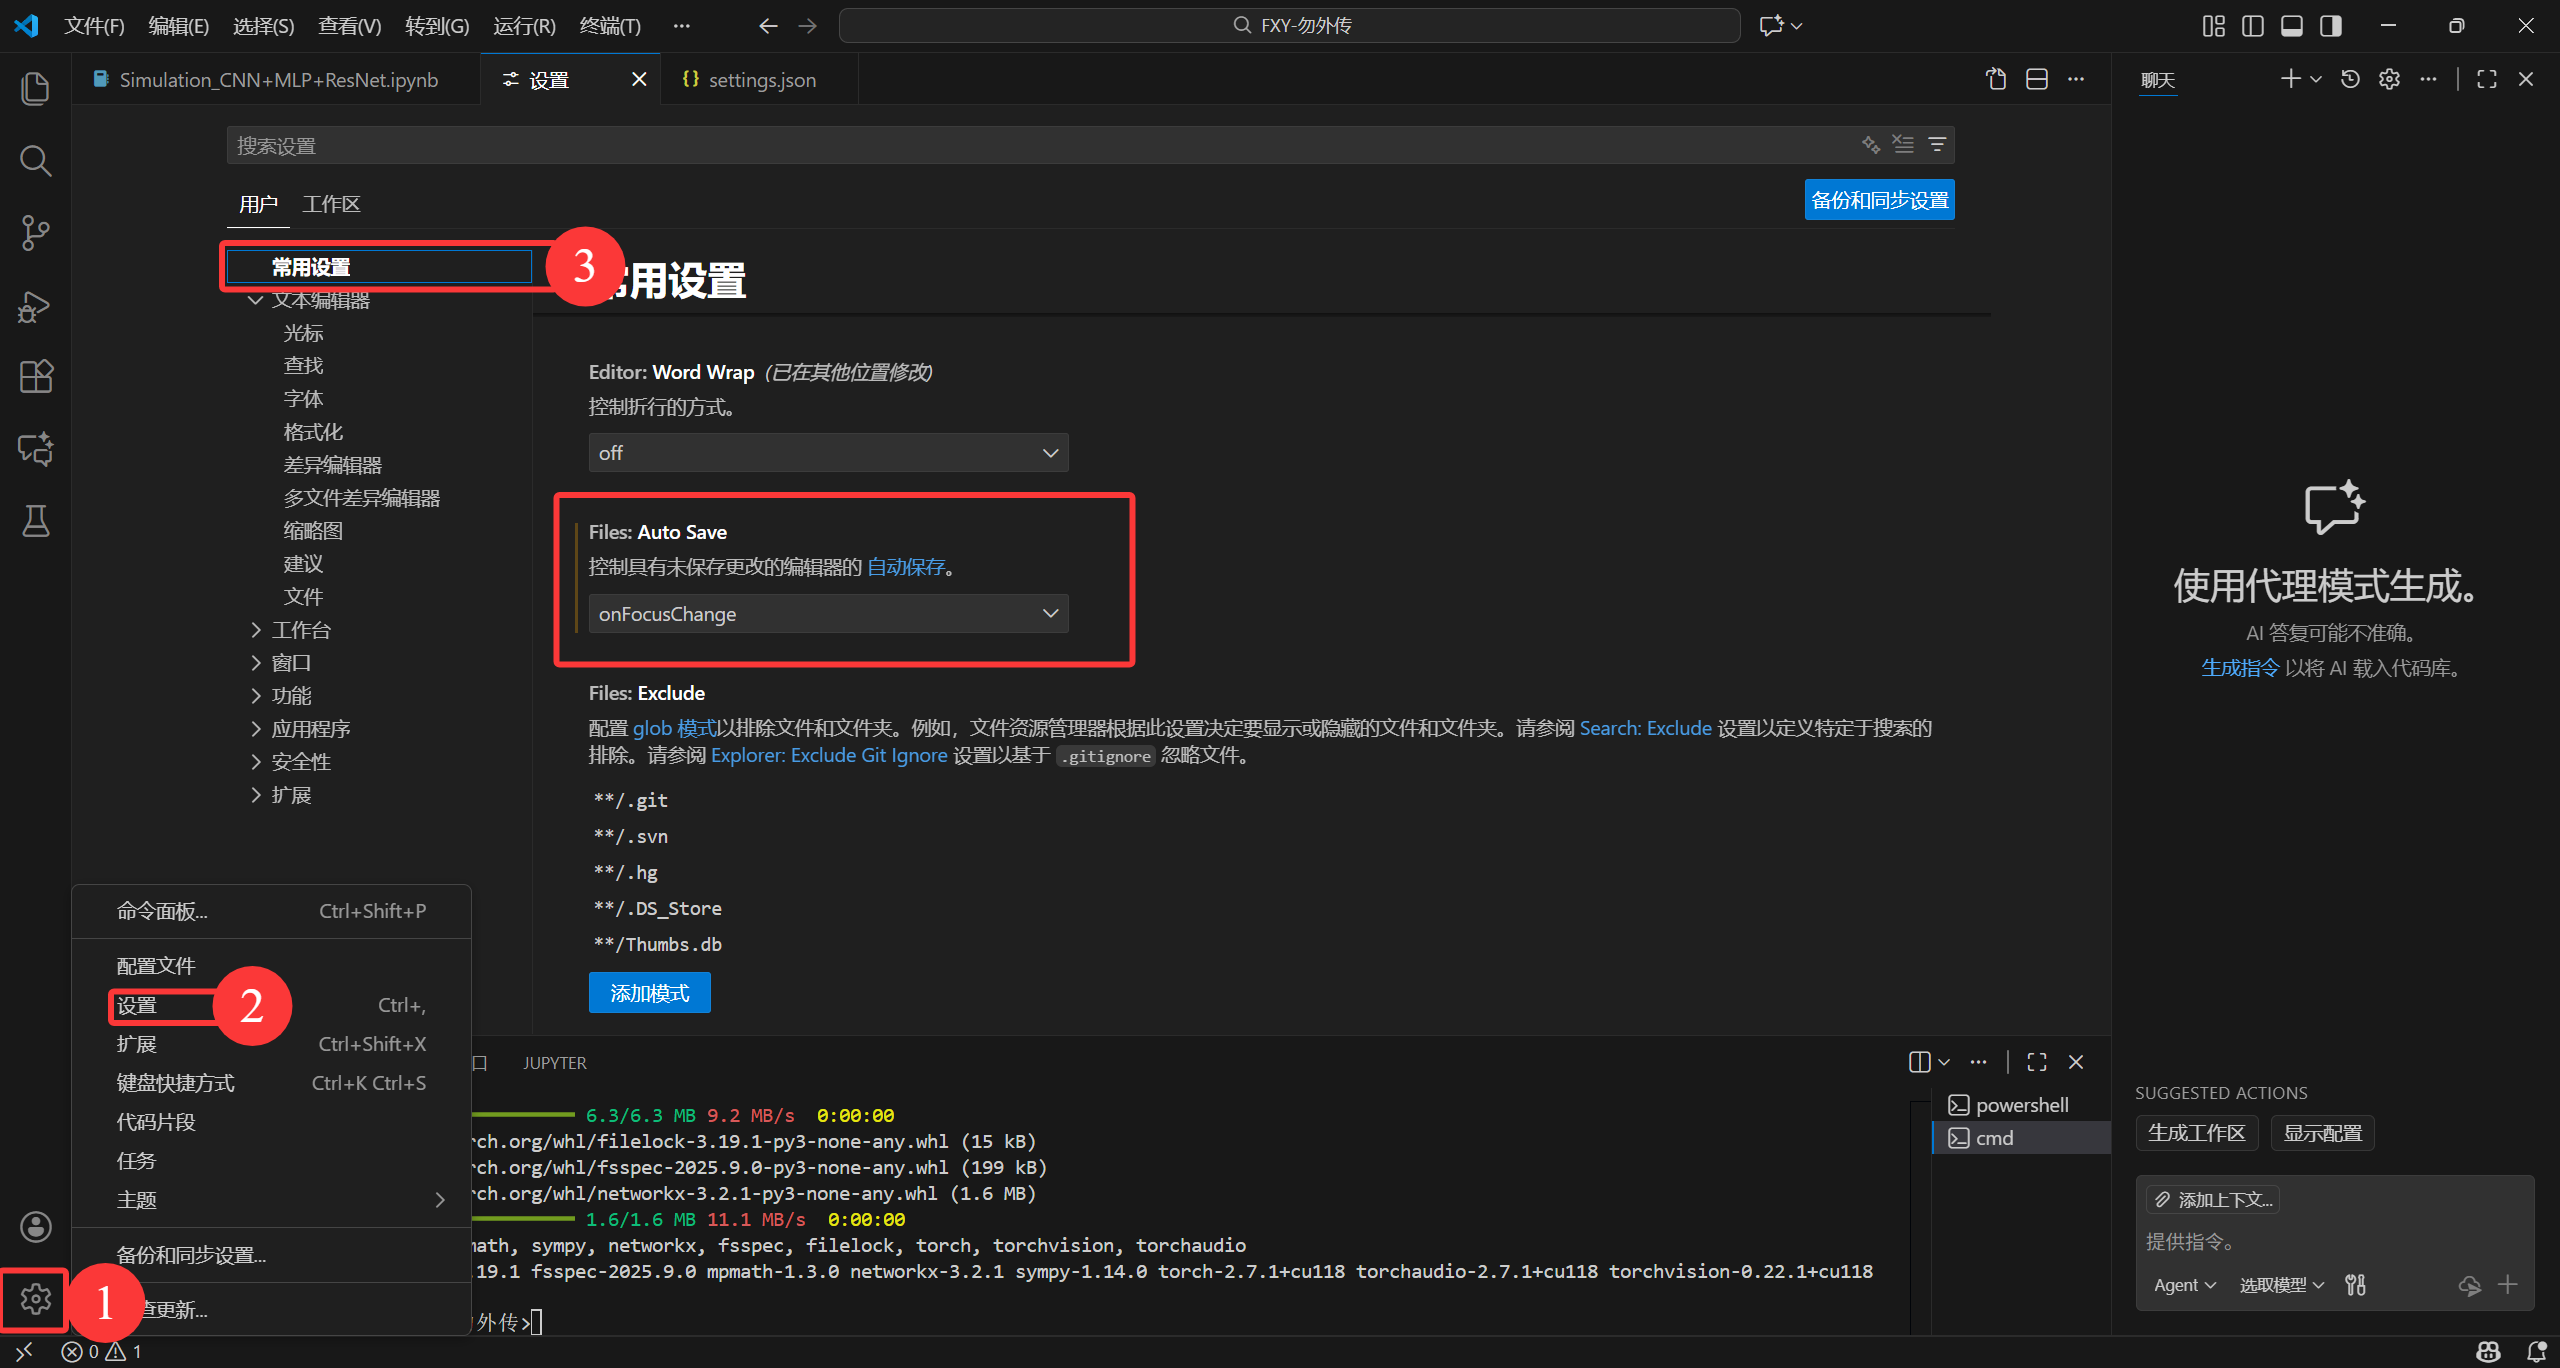Open the Testing flask icon
Viewport: 2560px width, 1368px height.
coord(35,521)
